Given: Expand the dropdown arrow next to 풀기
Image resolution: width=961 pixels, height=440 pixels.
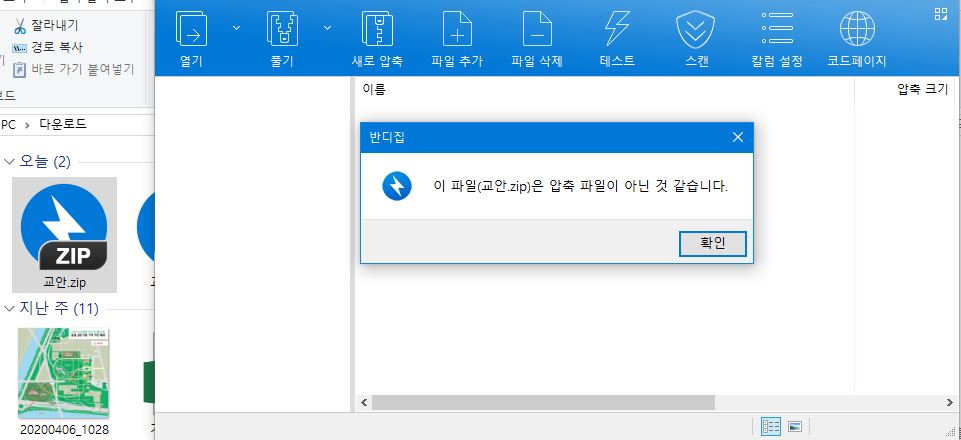Looking at the screenshot, I should (328, 28).
